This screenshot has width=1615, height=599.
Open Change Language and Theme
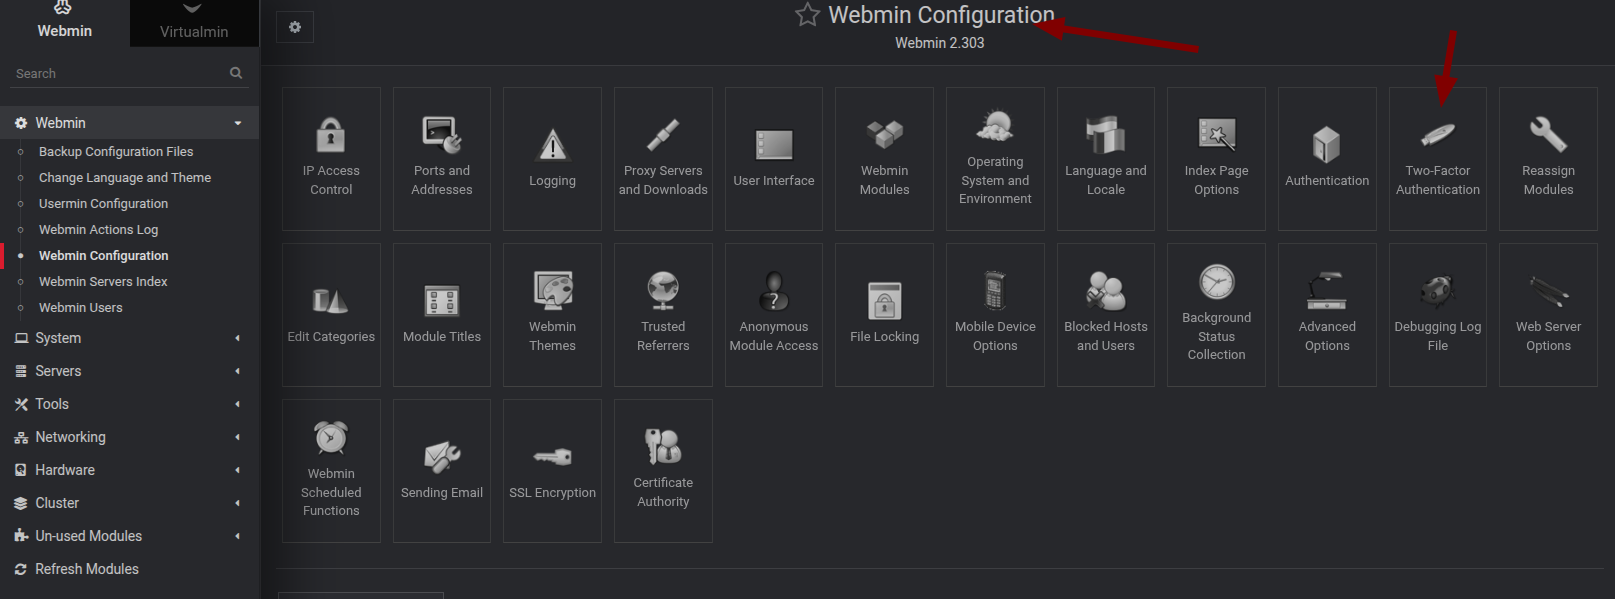pyautogui.click(x=125, y=178)
